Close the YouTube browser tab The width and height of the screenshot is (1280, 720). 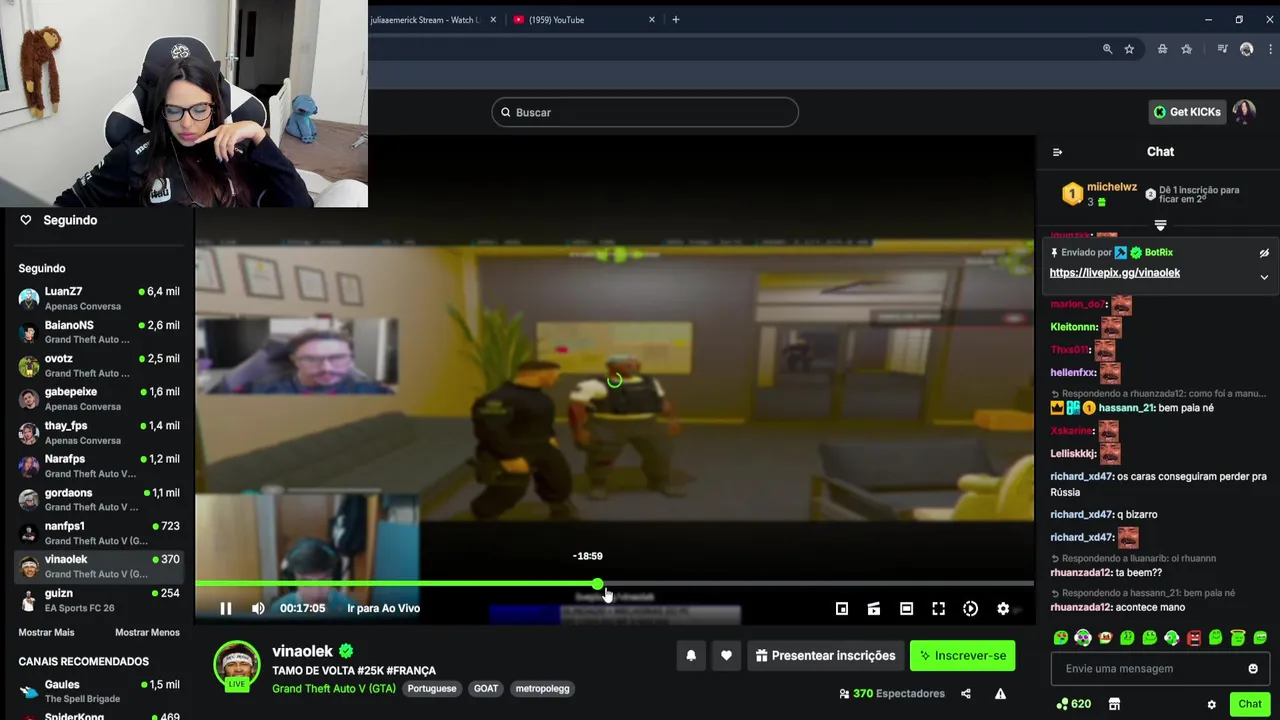652,20
